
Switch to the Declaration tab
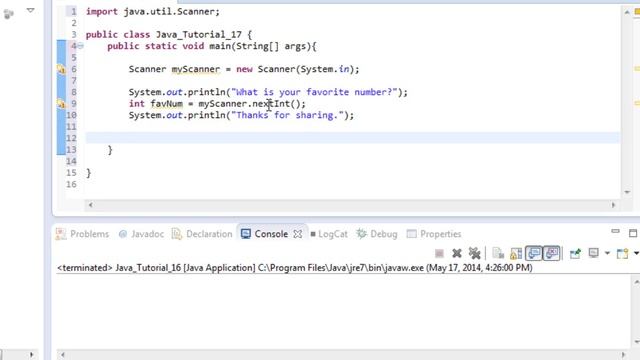(x=202, y=234)
